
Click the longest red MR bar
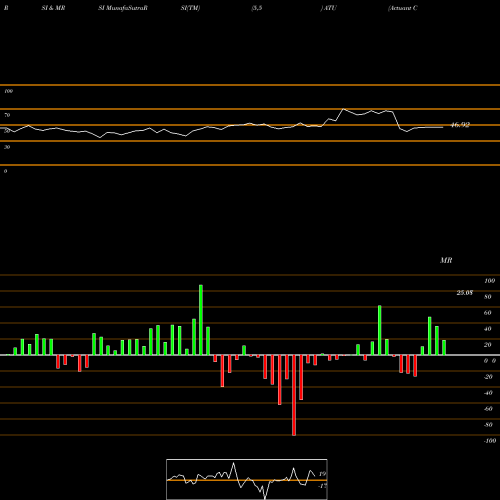(294, 395)
